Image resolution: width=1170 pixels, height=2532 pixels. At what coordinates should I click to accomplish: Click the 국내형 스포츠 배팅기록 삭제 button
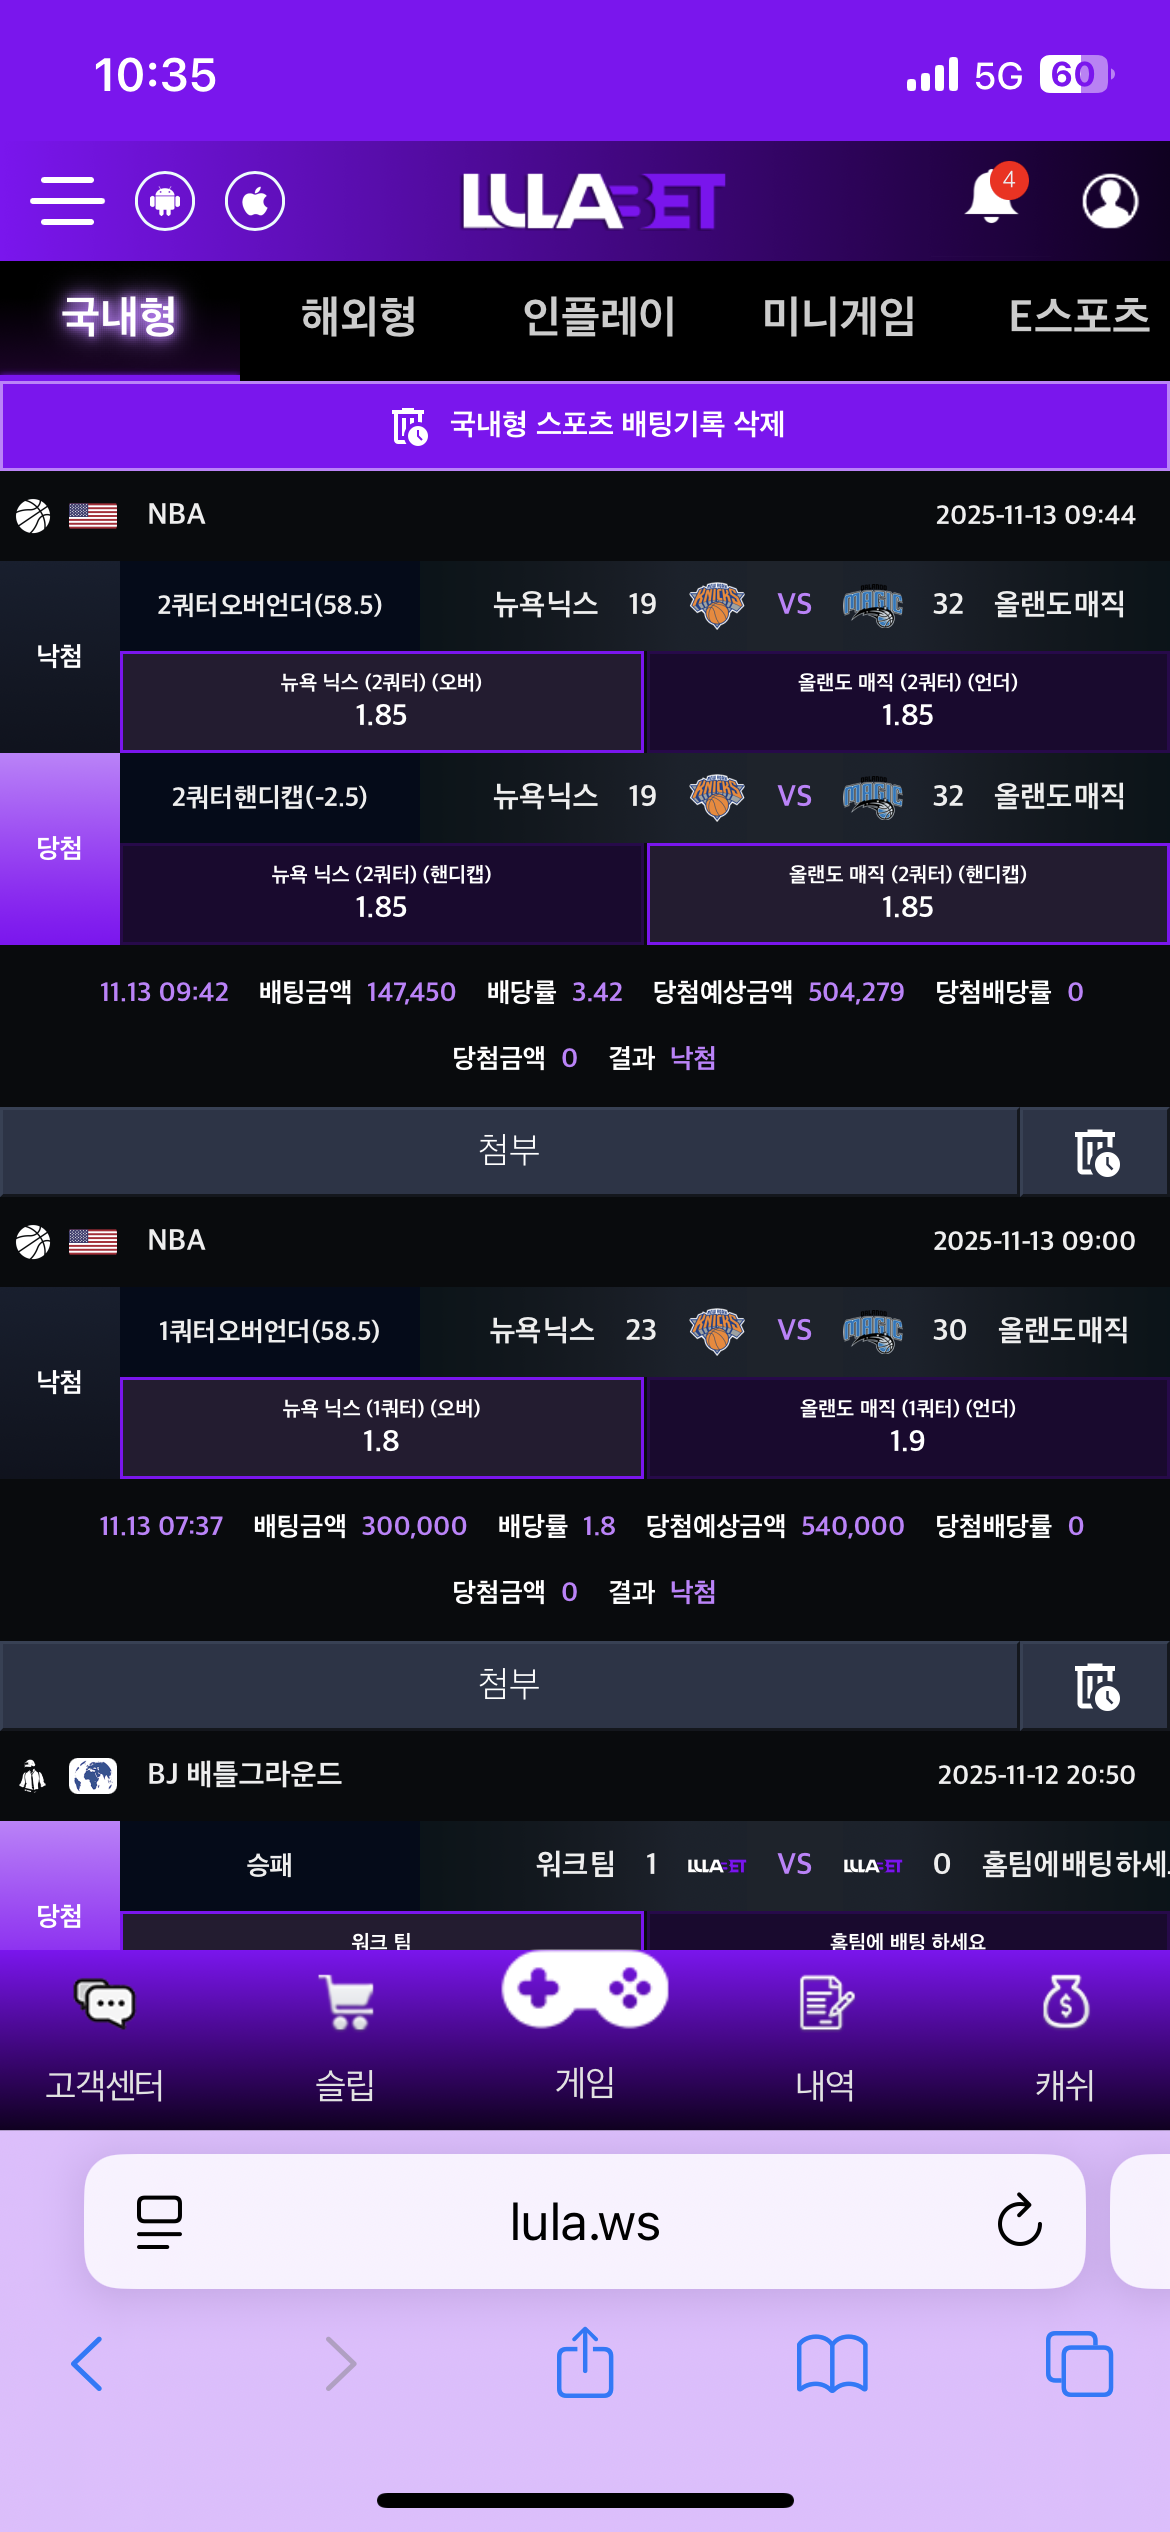coord(585,425)
